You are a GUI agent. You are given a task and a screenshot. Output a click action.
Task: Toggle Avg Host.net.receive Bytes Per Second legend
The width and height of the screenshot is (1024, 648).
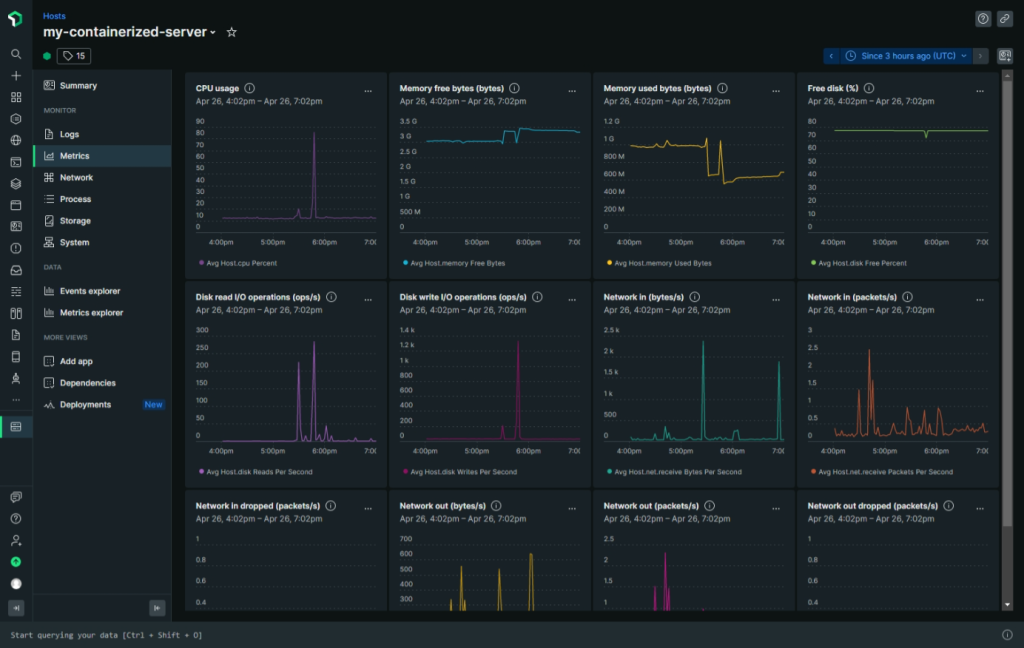coord(674,472)
